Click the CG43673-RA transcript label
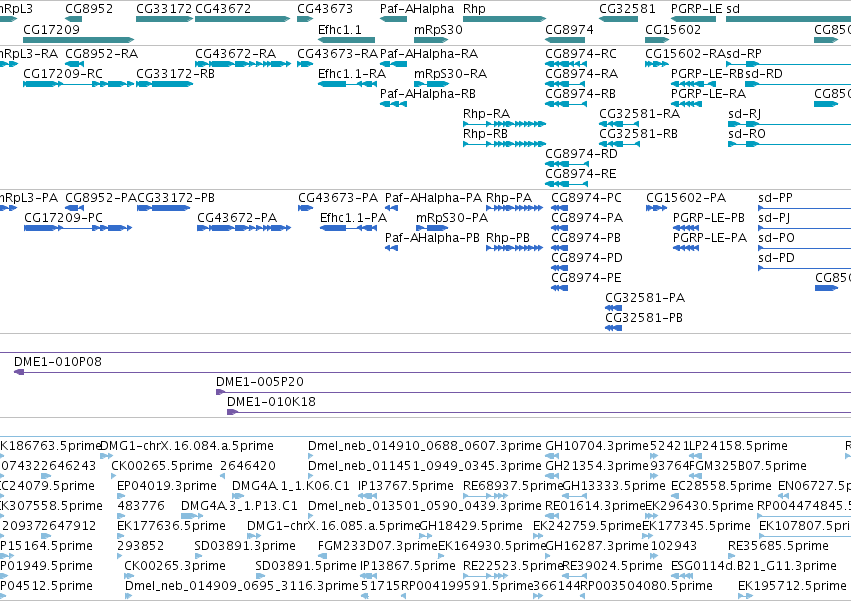The image size is (851, 601). [x=338, y=53]
